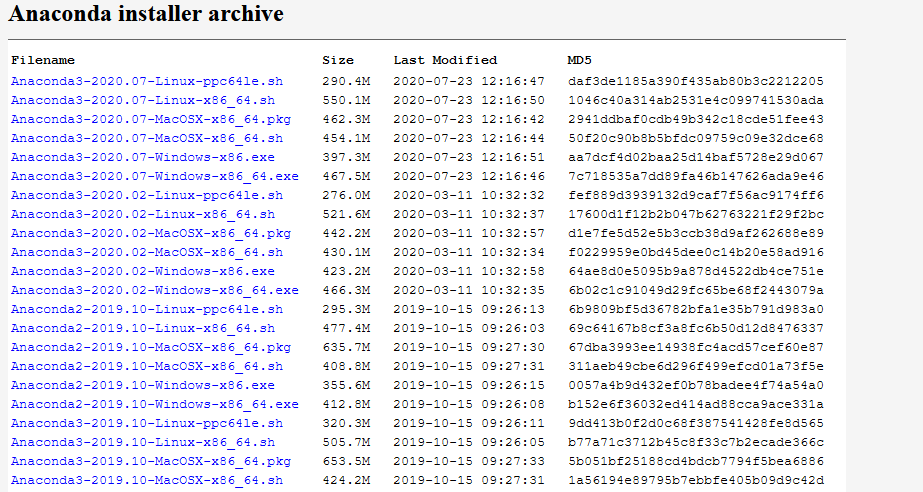Screen dimensions: 923x492
Task: Select MD5 hash 50f20c90b8b5bfdc09759c09e32dce68
Action: coord(696,138)
